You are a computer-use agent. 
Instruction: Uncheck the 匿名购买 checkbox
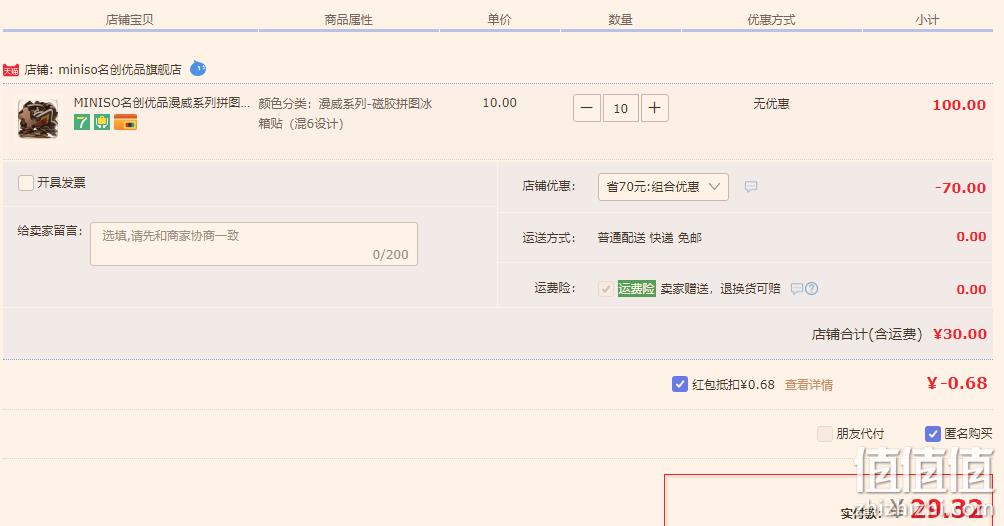[933, 434]
